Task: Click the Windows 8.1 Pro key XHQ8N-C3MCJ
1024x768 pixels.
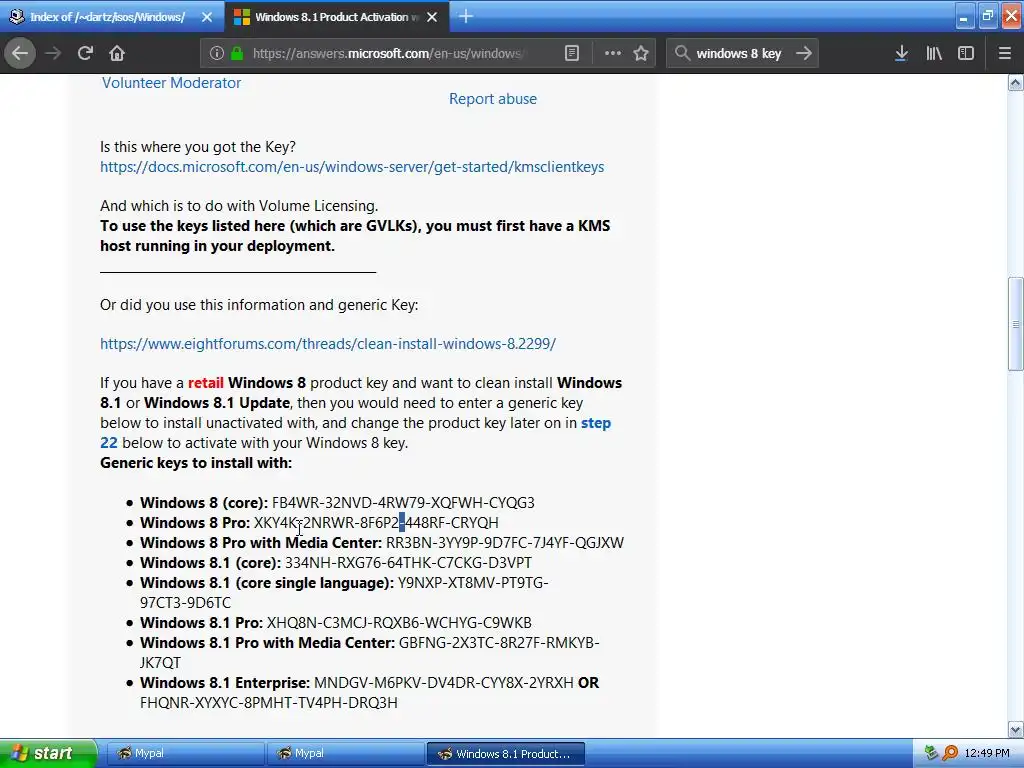Action: coord(399,623)
